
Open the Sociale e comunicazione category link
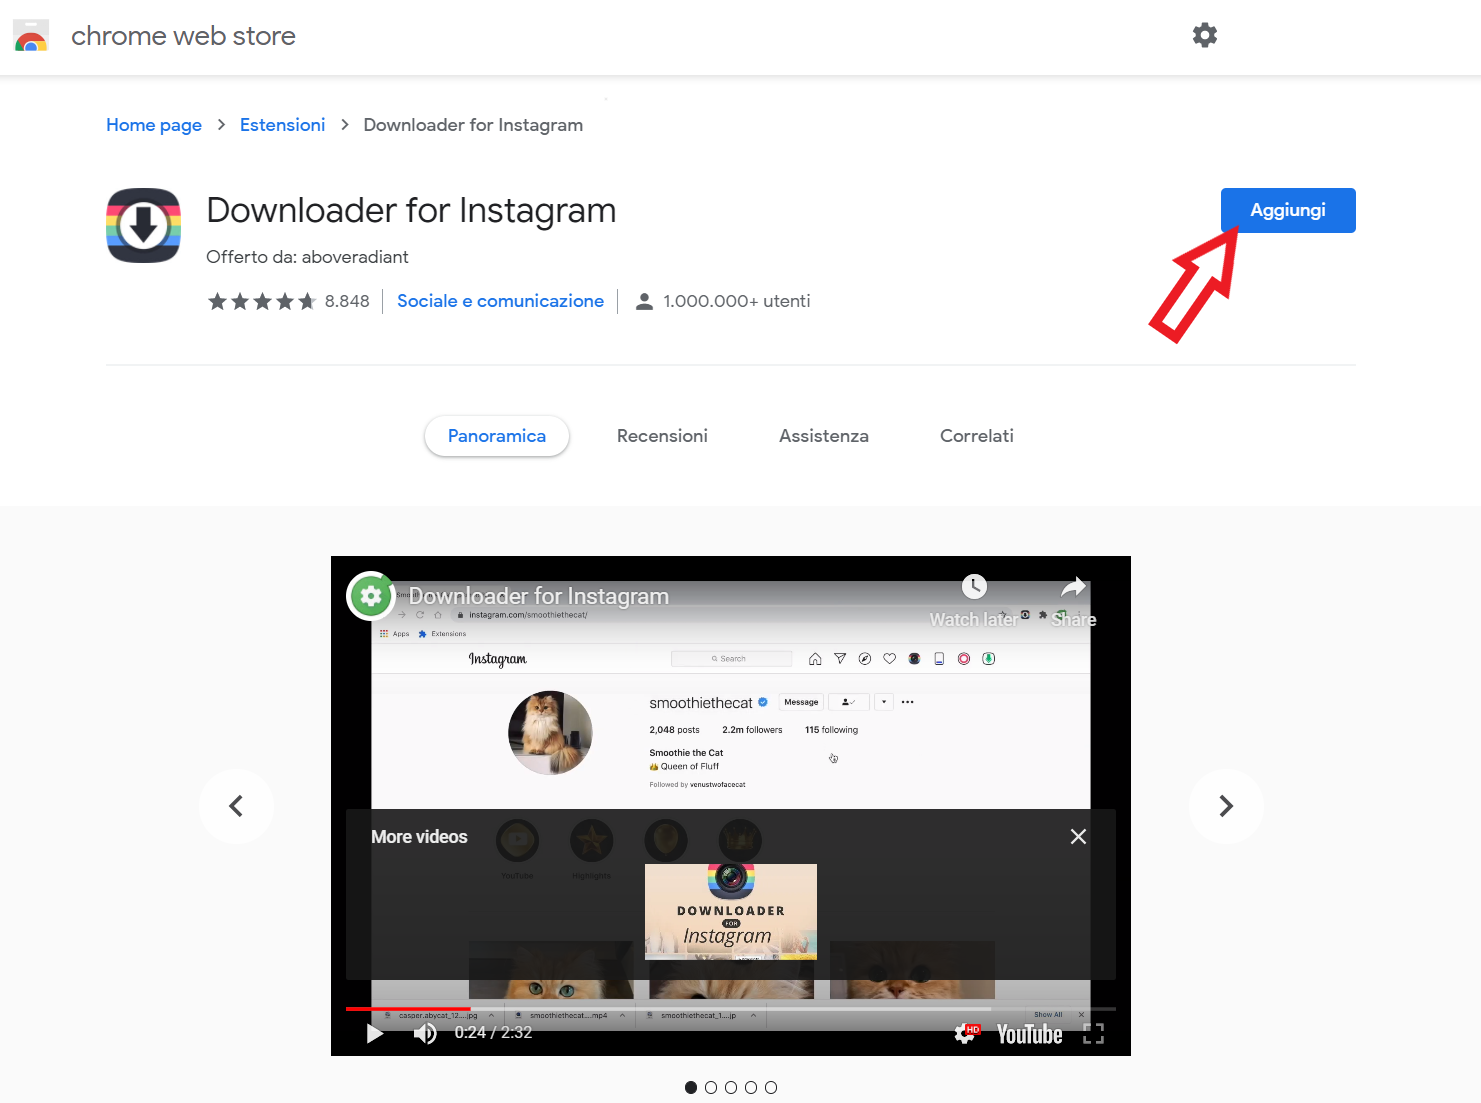pos(500,301)
